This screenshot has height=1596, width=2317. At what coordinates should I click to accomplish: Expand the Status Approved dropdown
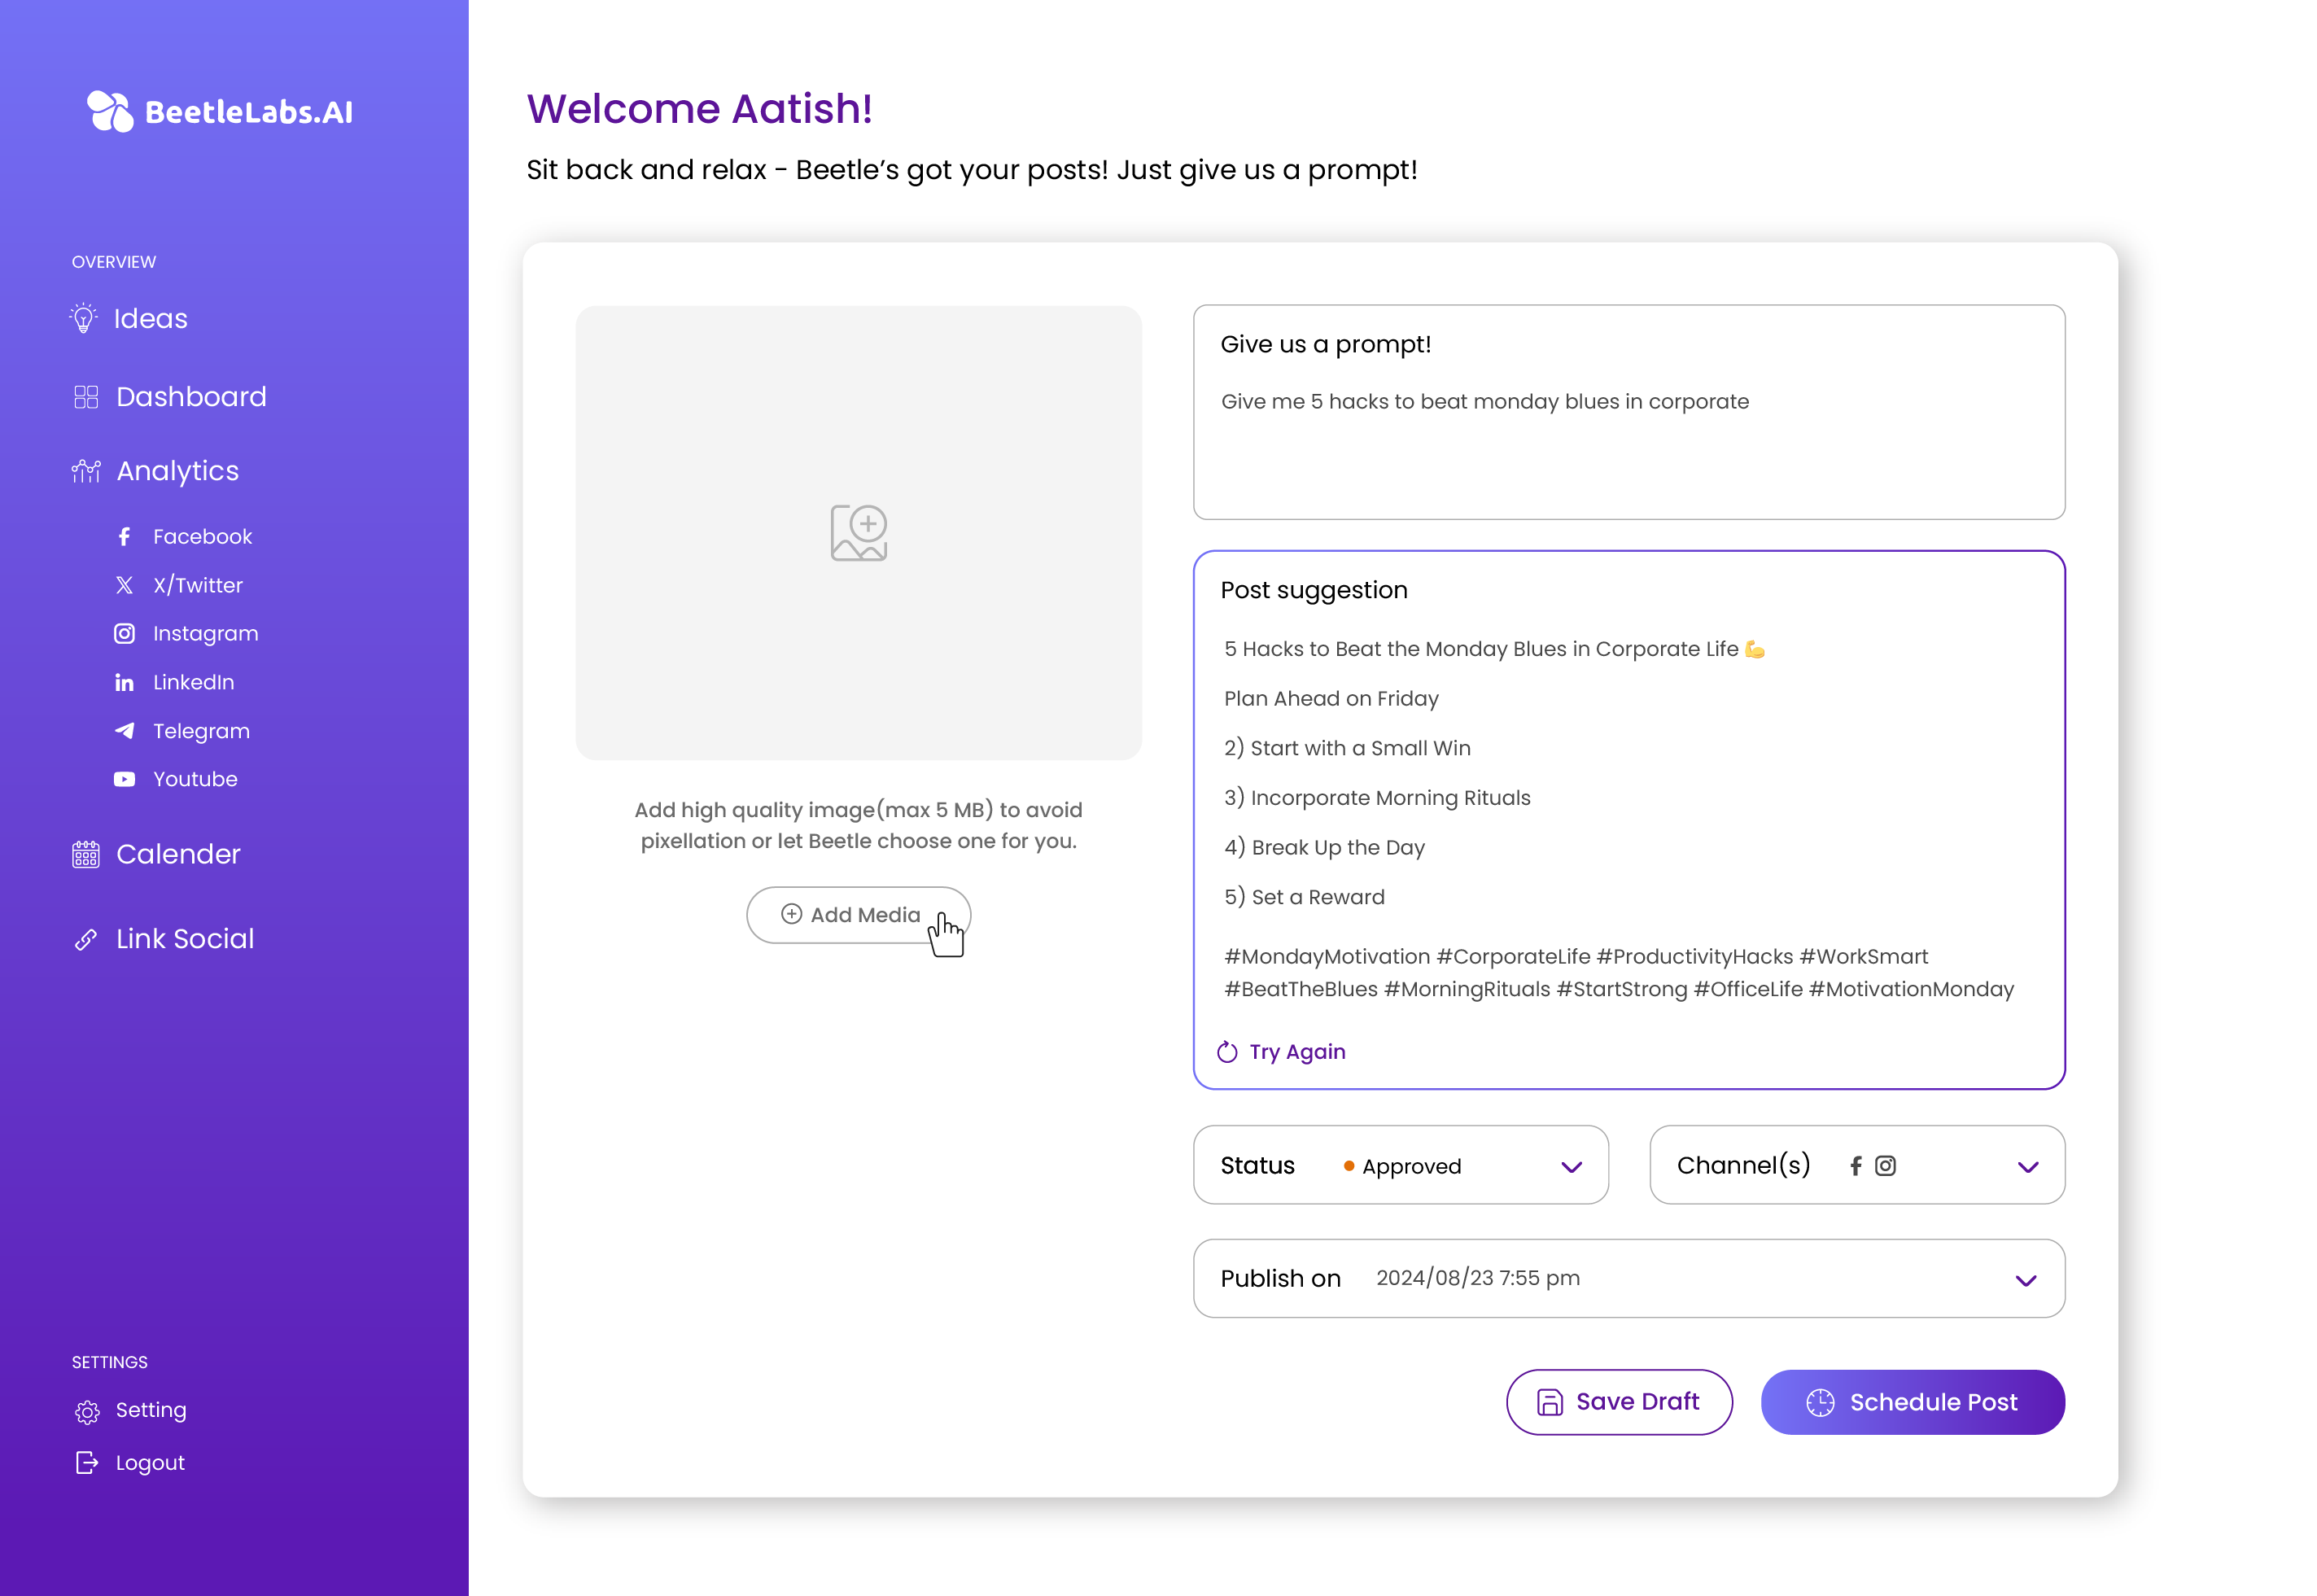tap(1571, 1167)
